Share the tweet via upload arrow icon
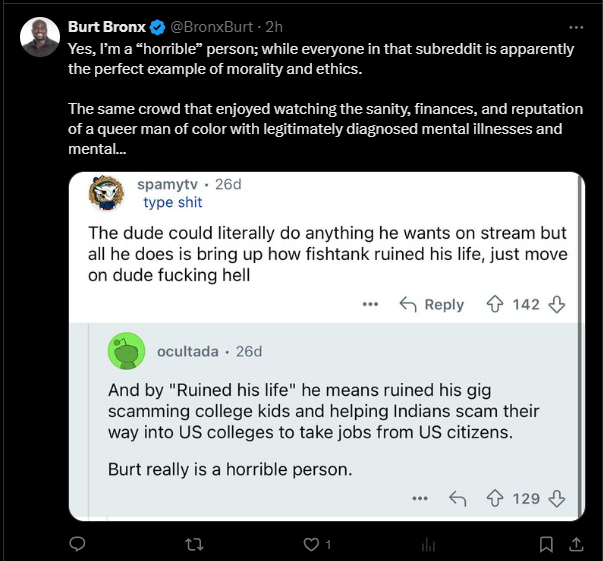603x561 pixels. click(x=576, y=544)
